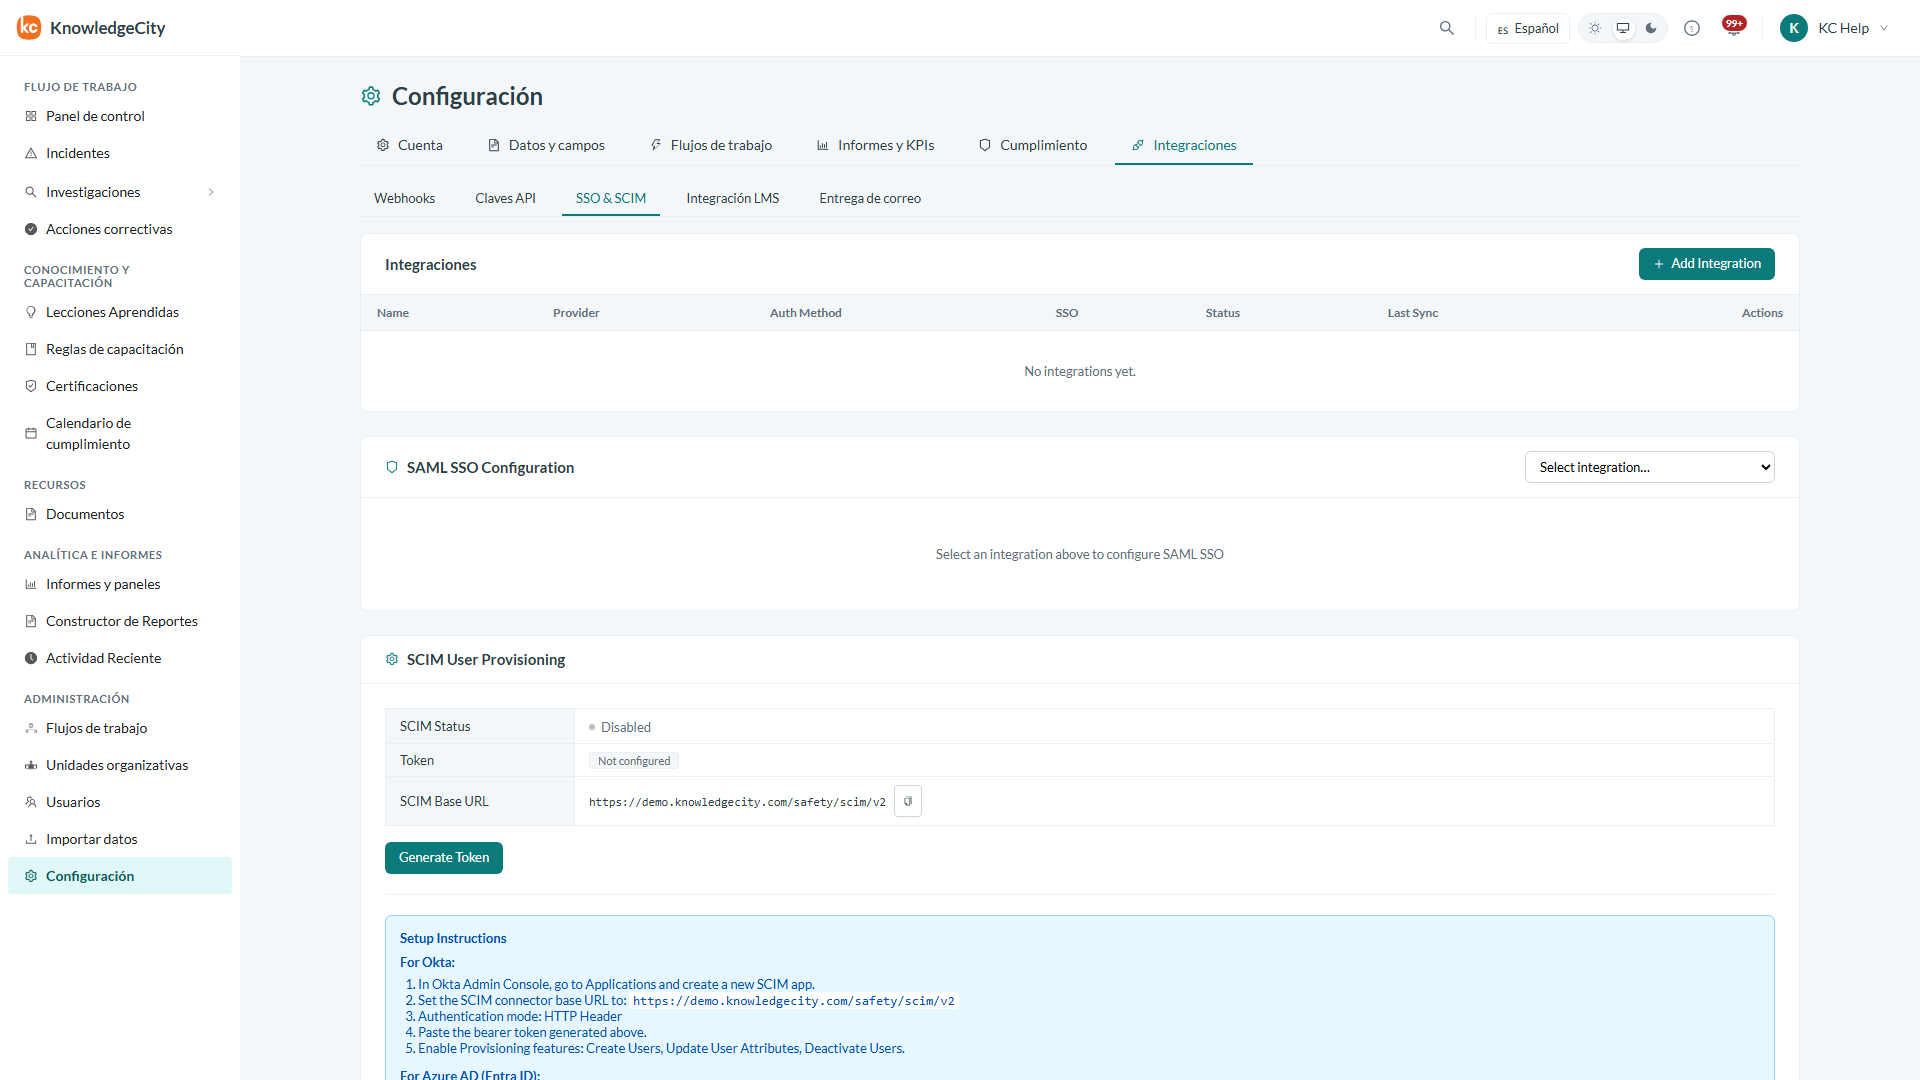This screenshot has width=1920, height=1080.
Task: Expand the Investigaciones sidebar chevron
Action: [x=211, y=192]
